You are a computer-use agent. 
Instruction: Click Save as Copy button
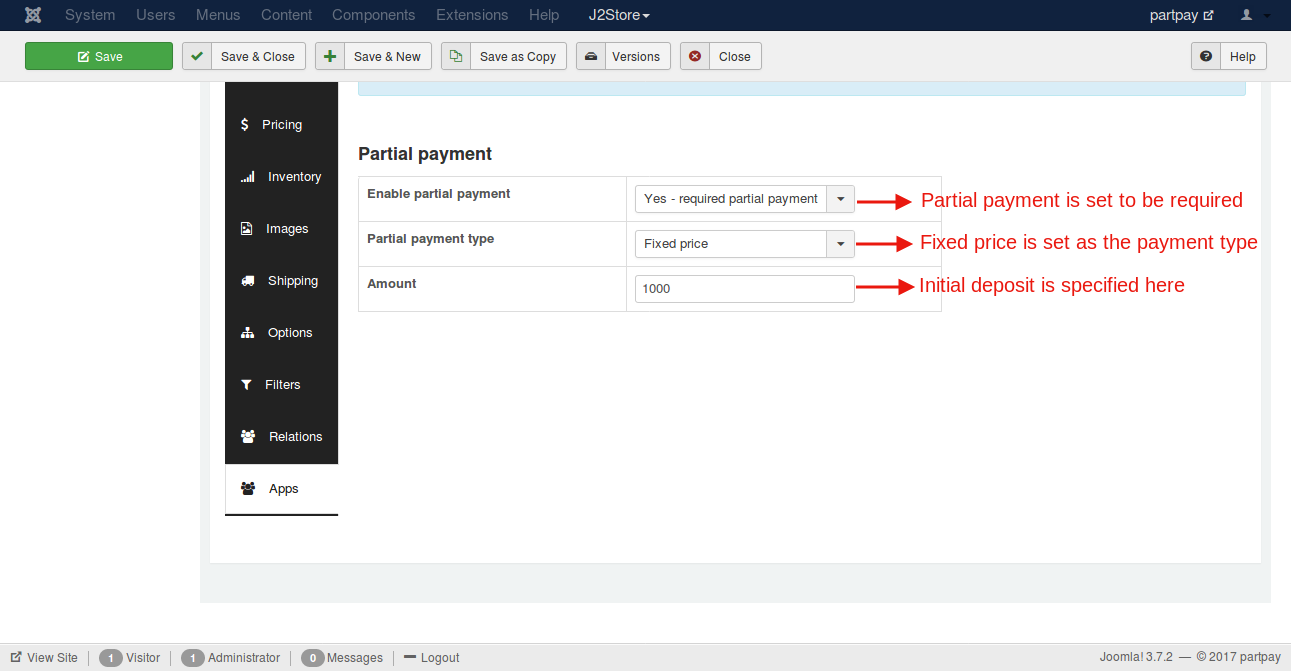(504, 56)
